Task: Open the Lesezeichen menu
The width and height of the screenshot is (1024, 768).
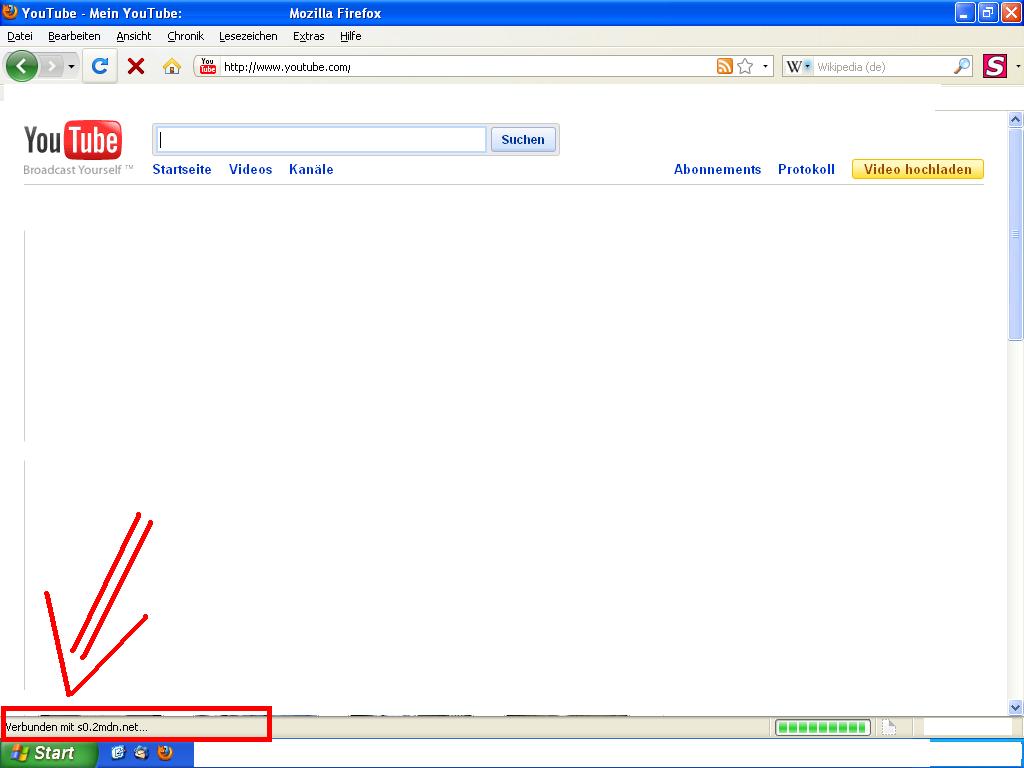Action: click(x=248, y=37)
